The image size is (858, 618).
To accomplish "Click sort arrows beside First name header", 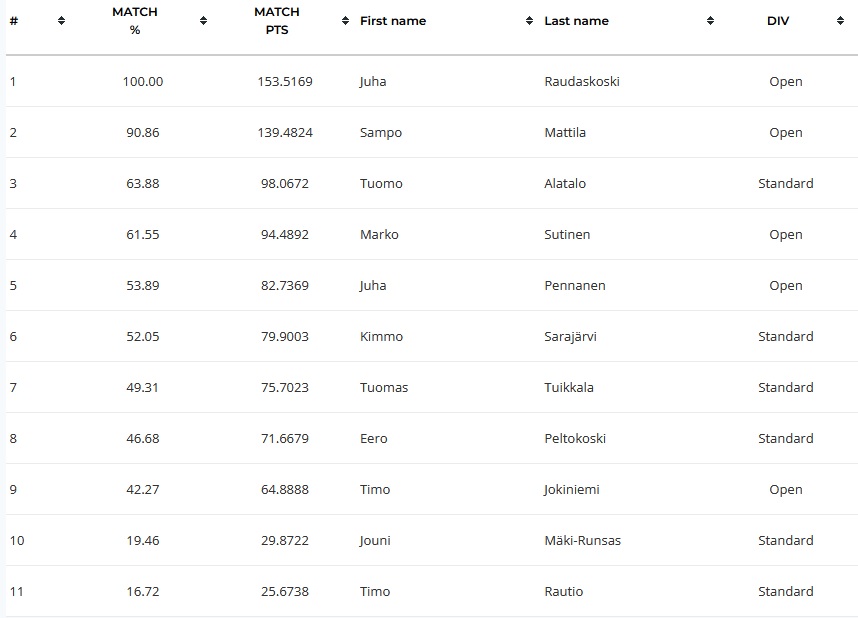I will click(529, 21).
